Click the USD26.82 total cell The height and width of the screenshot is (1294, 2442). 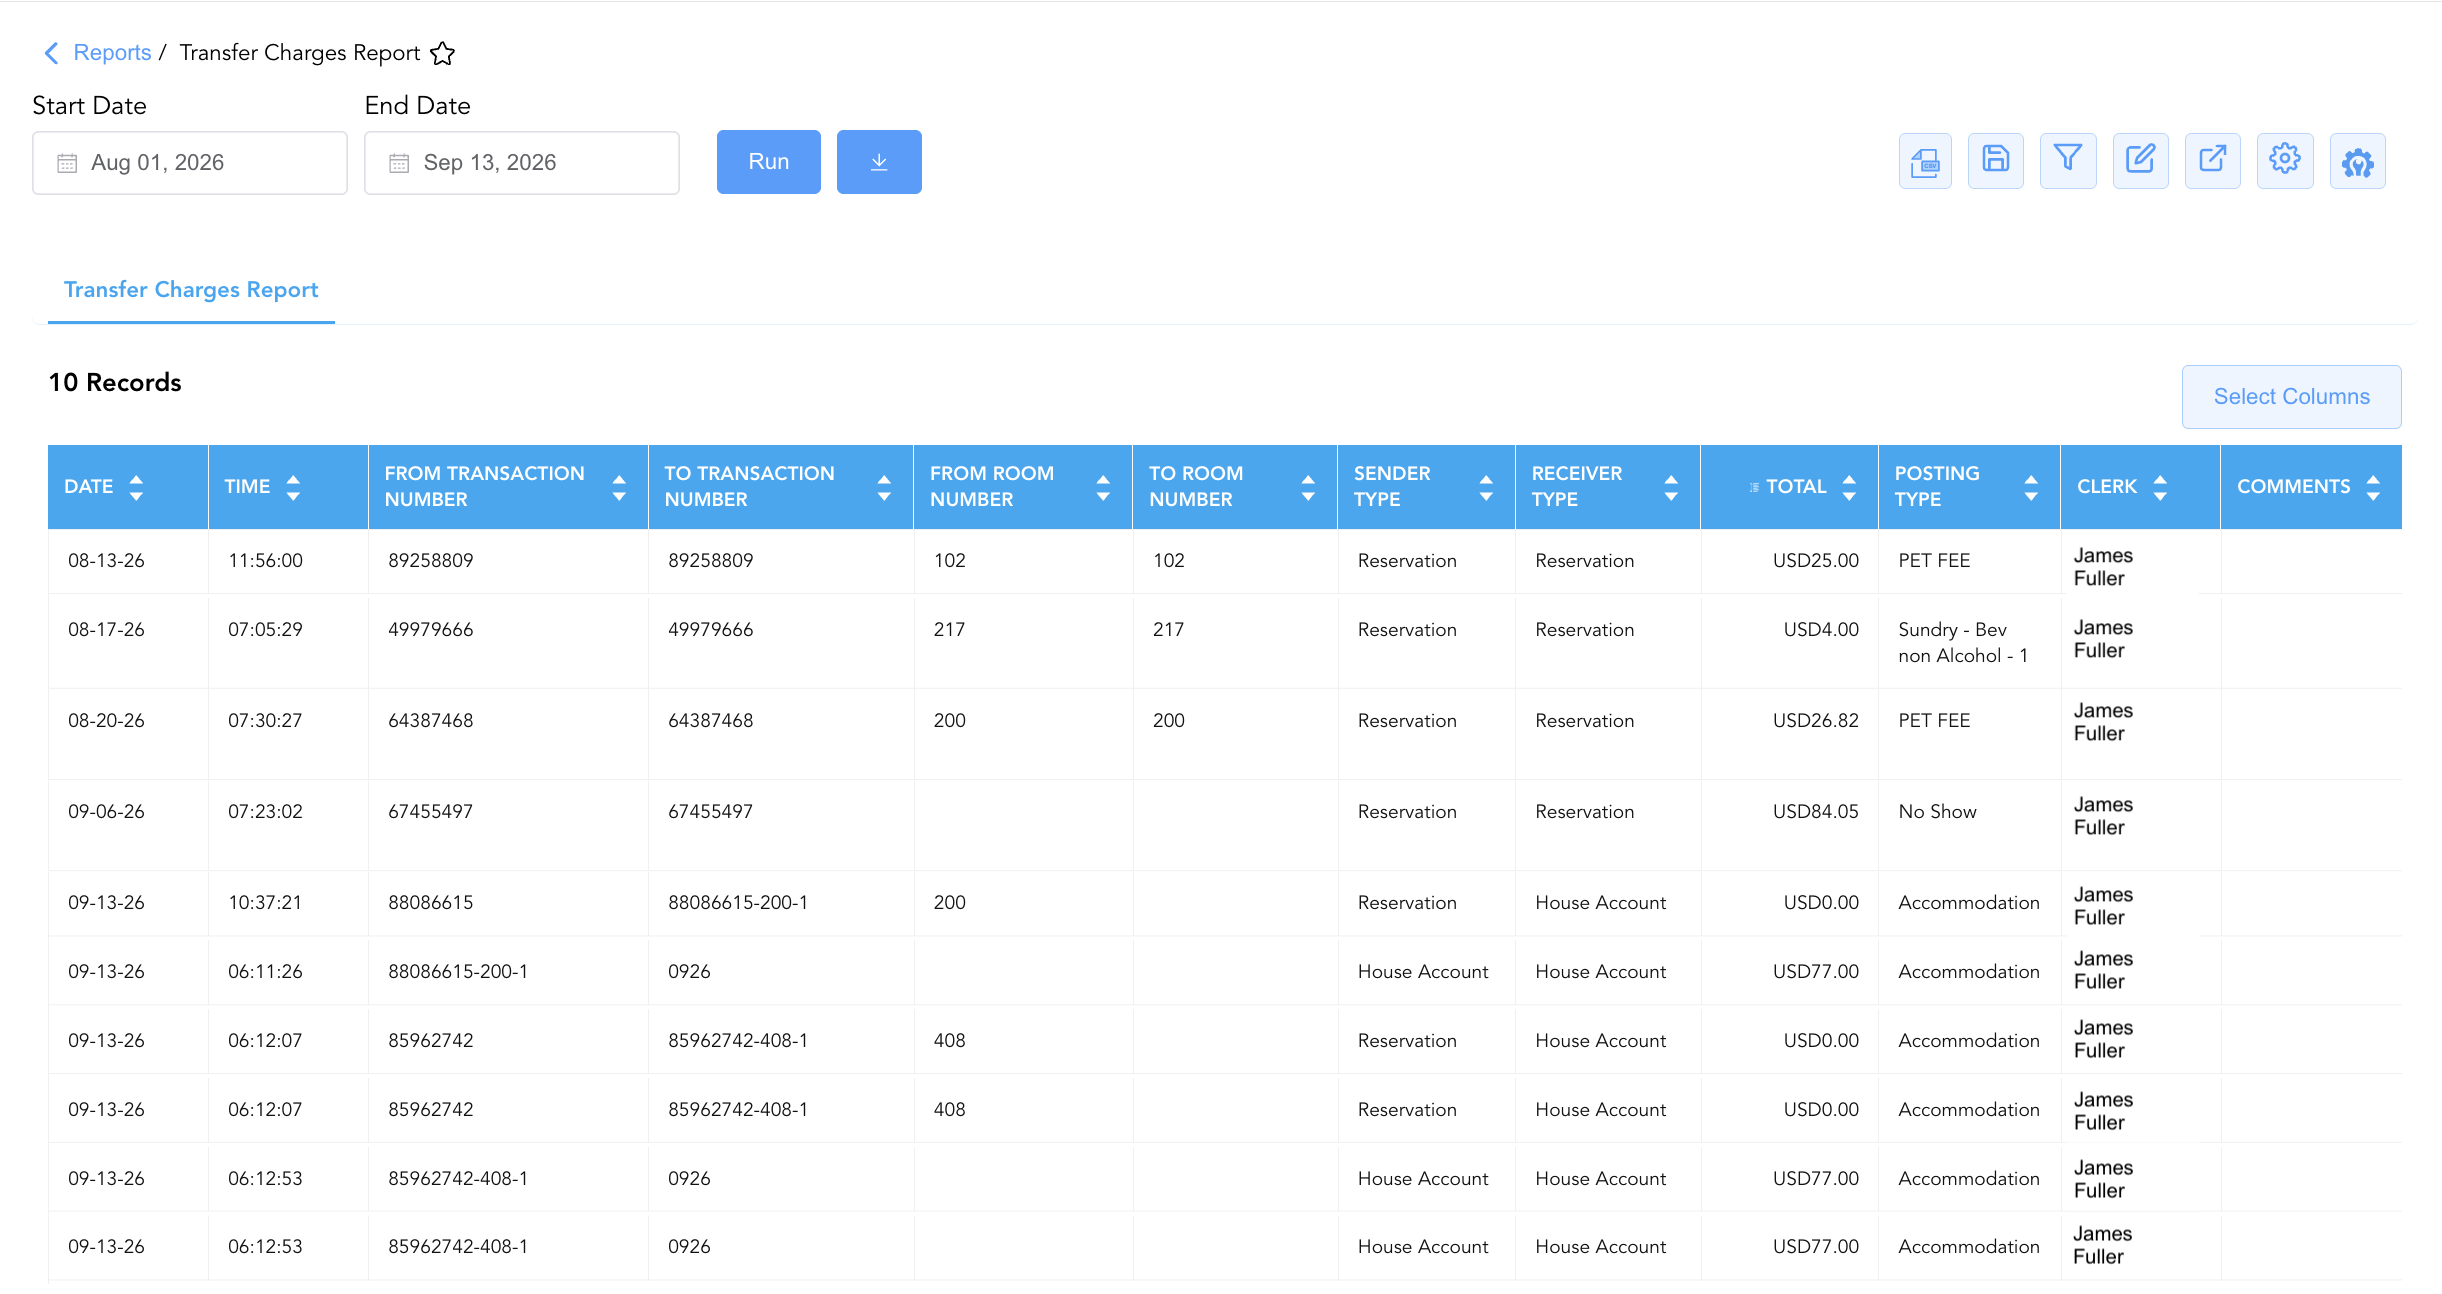pyautogui.click(x=1816, y=721)
